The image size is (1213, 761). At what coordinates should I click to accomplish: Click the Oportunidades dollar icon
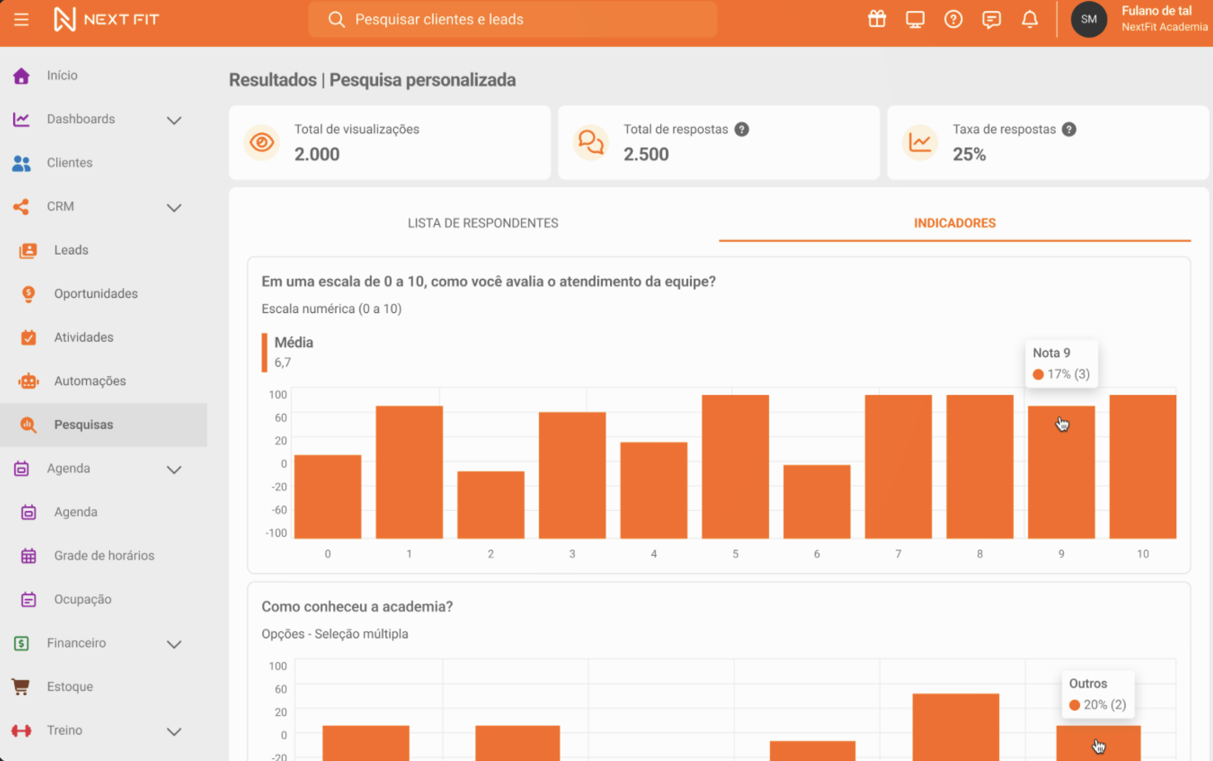(x=28, y=294)
